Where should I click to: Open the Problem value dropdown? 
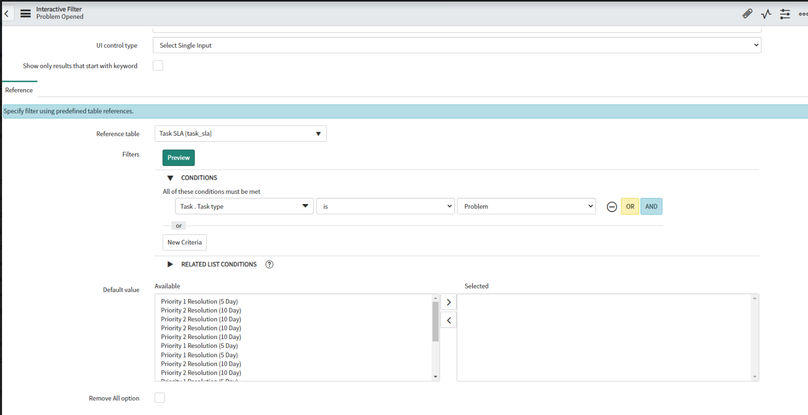[526, 206]
